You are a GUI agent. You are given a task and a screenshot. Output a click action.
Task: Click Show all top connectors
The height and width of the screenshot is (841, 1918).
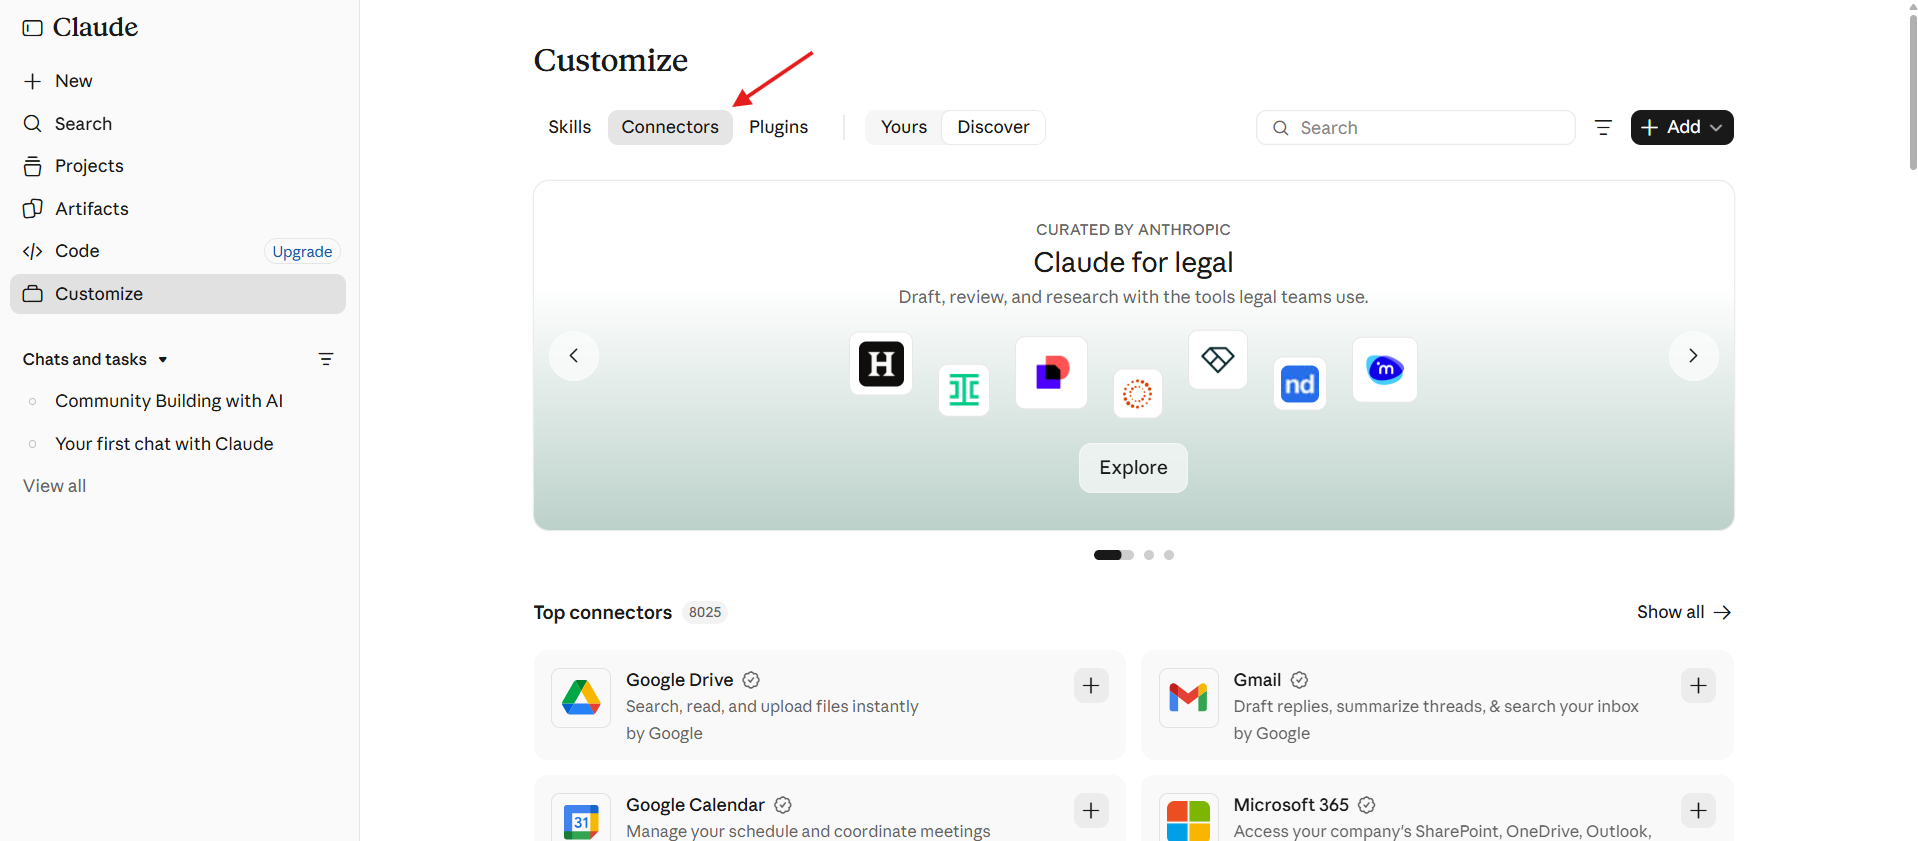[1684, 612]
